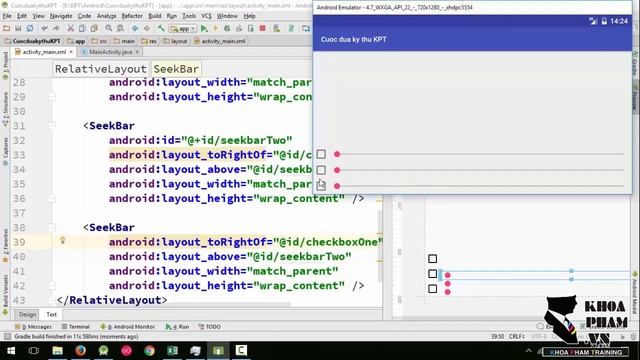Open Excel from the taskbar
Screen dimensions: 640x360
[172, 351]
